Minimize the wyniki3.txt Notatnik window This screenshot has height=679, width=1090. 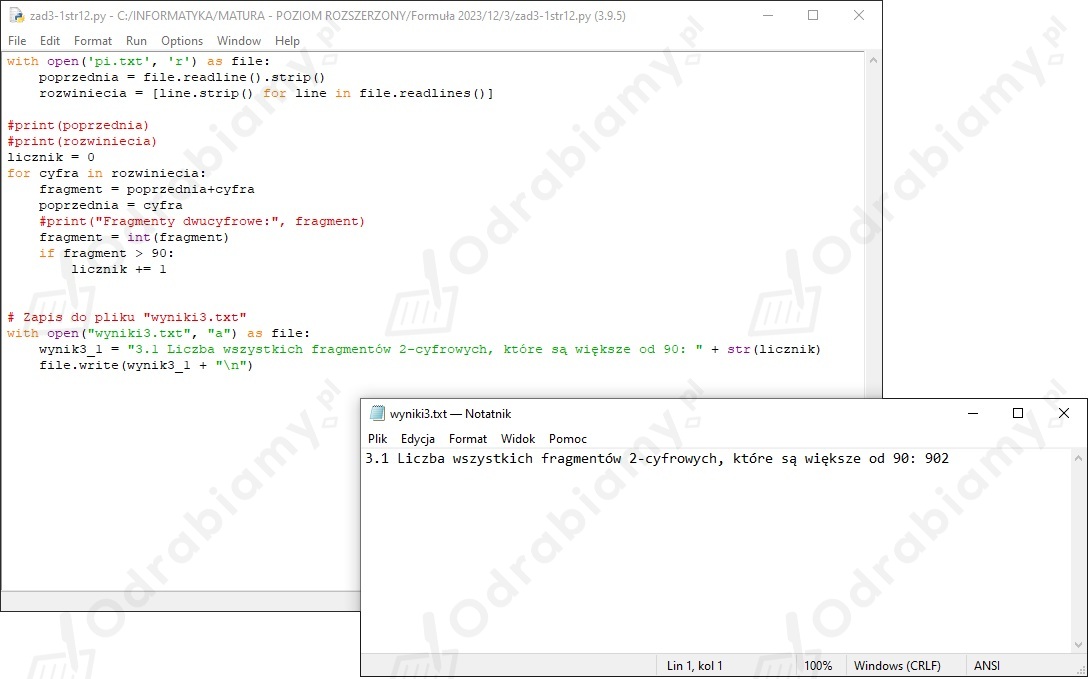971,413
